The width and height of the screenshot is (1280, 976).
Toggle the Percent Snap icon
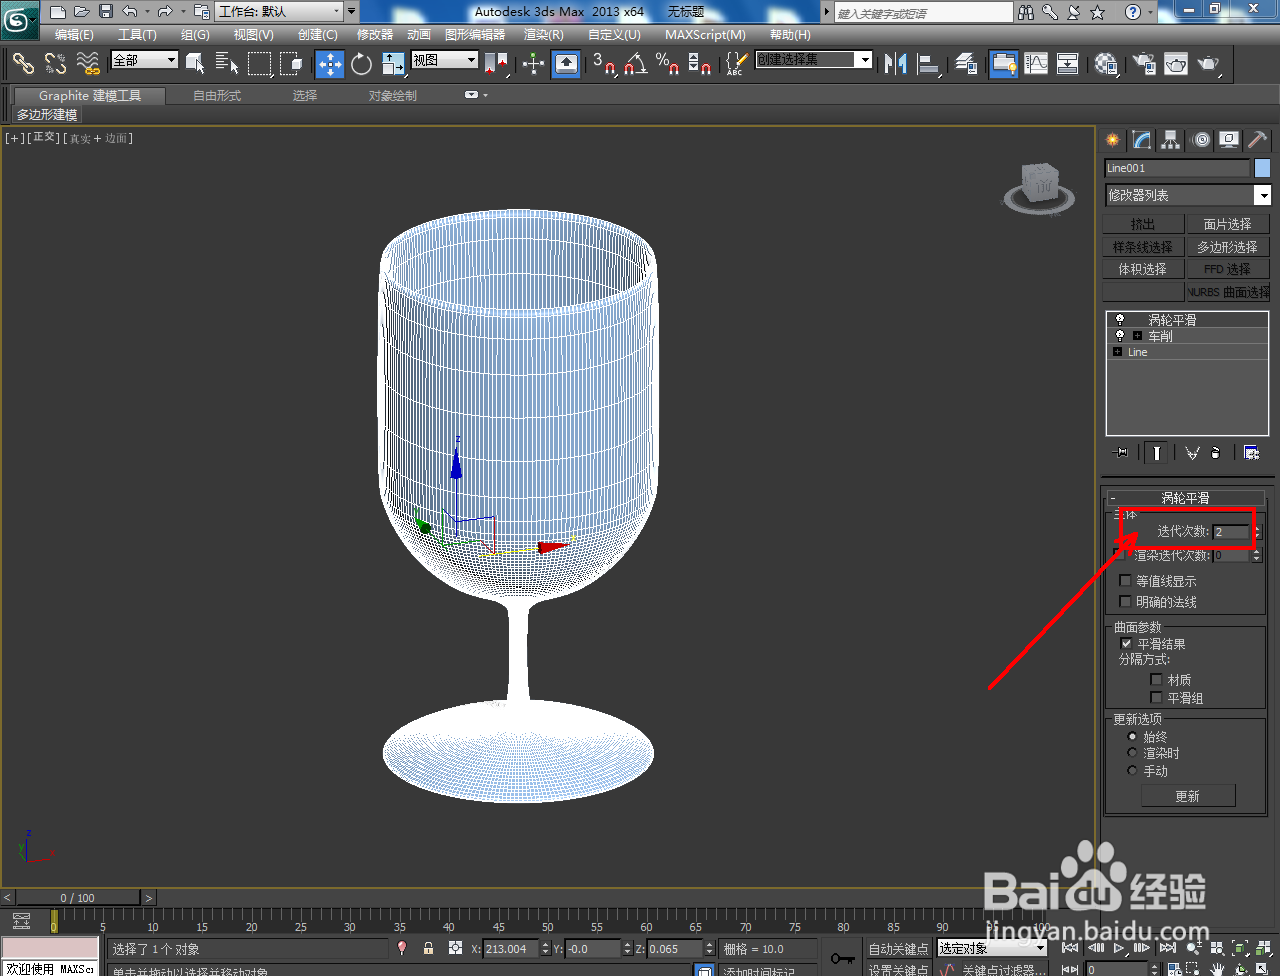668,64
